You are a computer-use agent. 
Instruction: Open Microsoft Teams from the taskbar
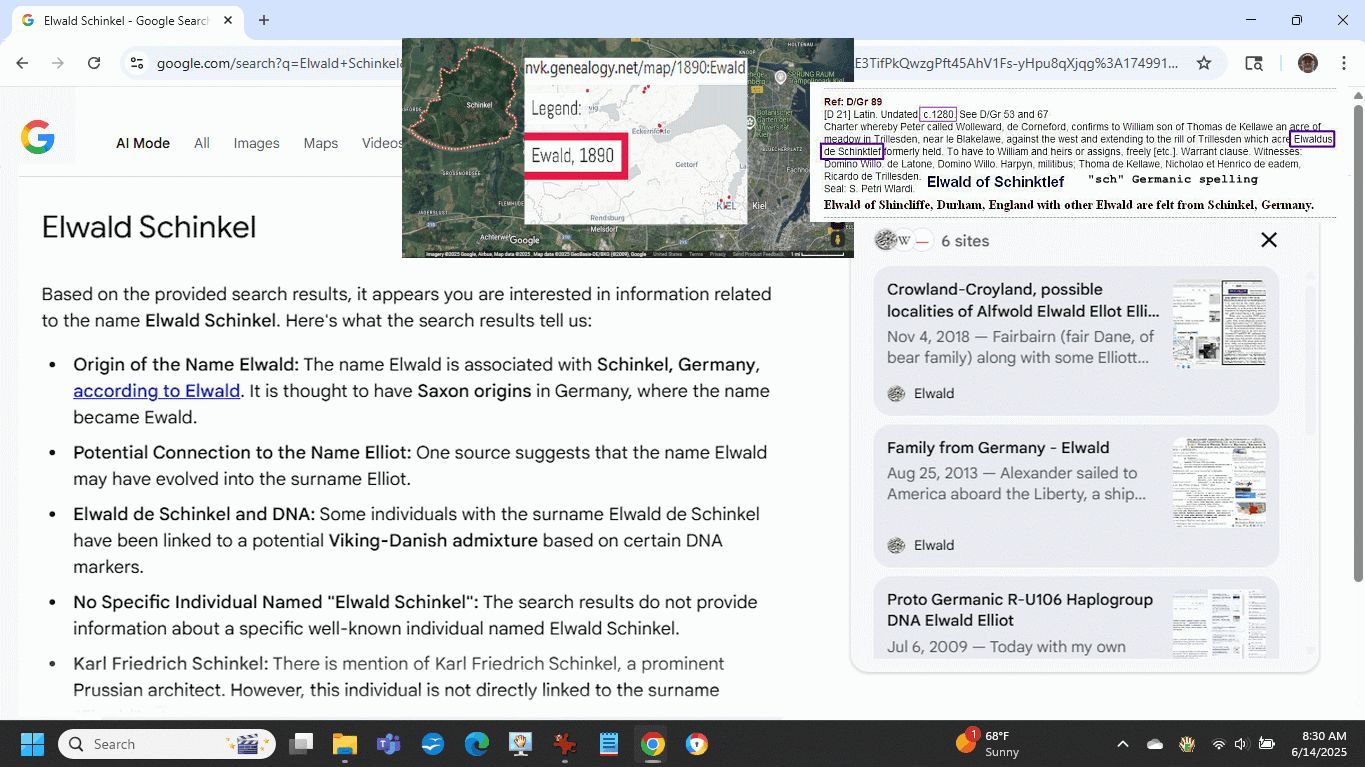tap(388, 744)
